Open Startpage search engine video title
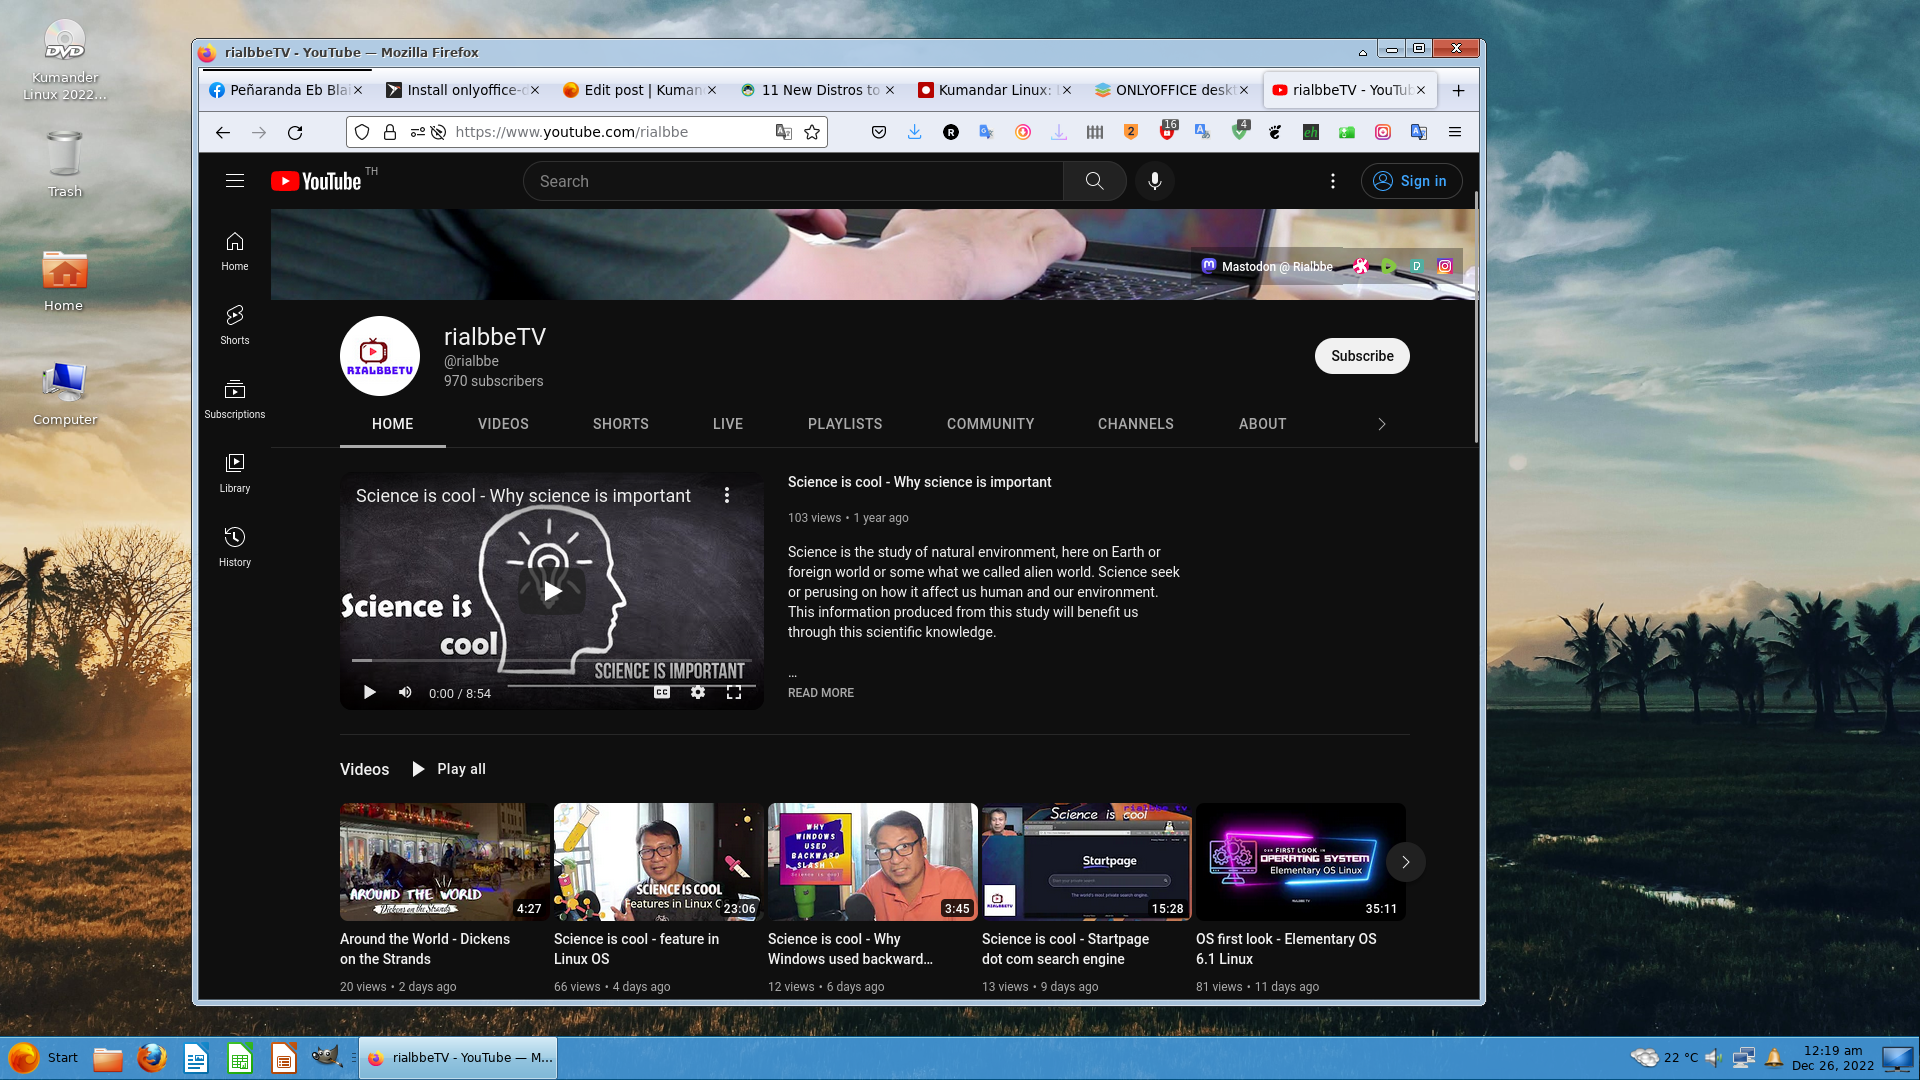The width and height of the screenshot is (1920, 1080). tap(1065, 949)
